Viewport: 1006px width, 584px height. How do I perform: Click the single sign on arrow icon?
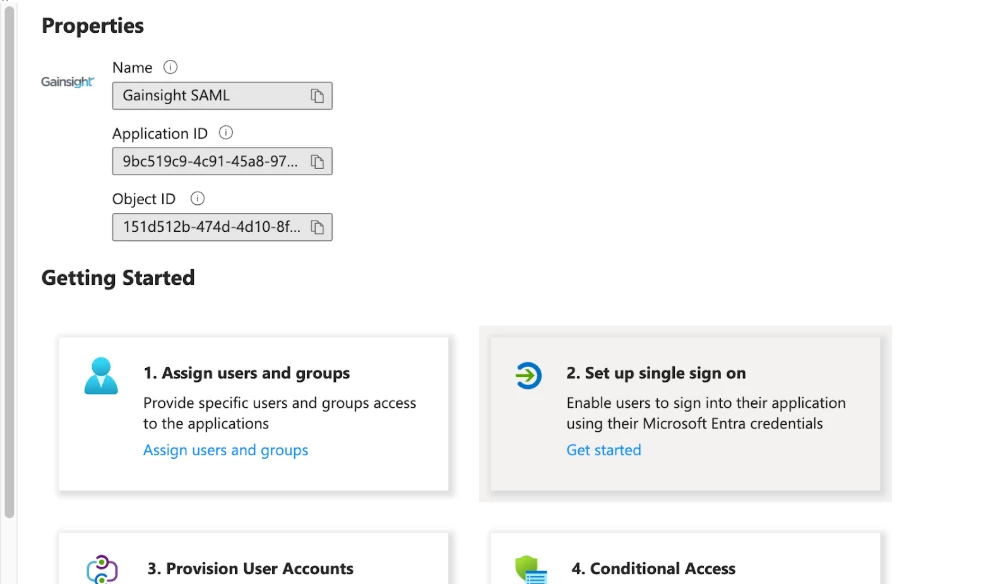[x=528, y=375]
